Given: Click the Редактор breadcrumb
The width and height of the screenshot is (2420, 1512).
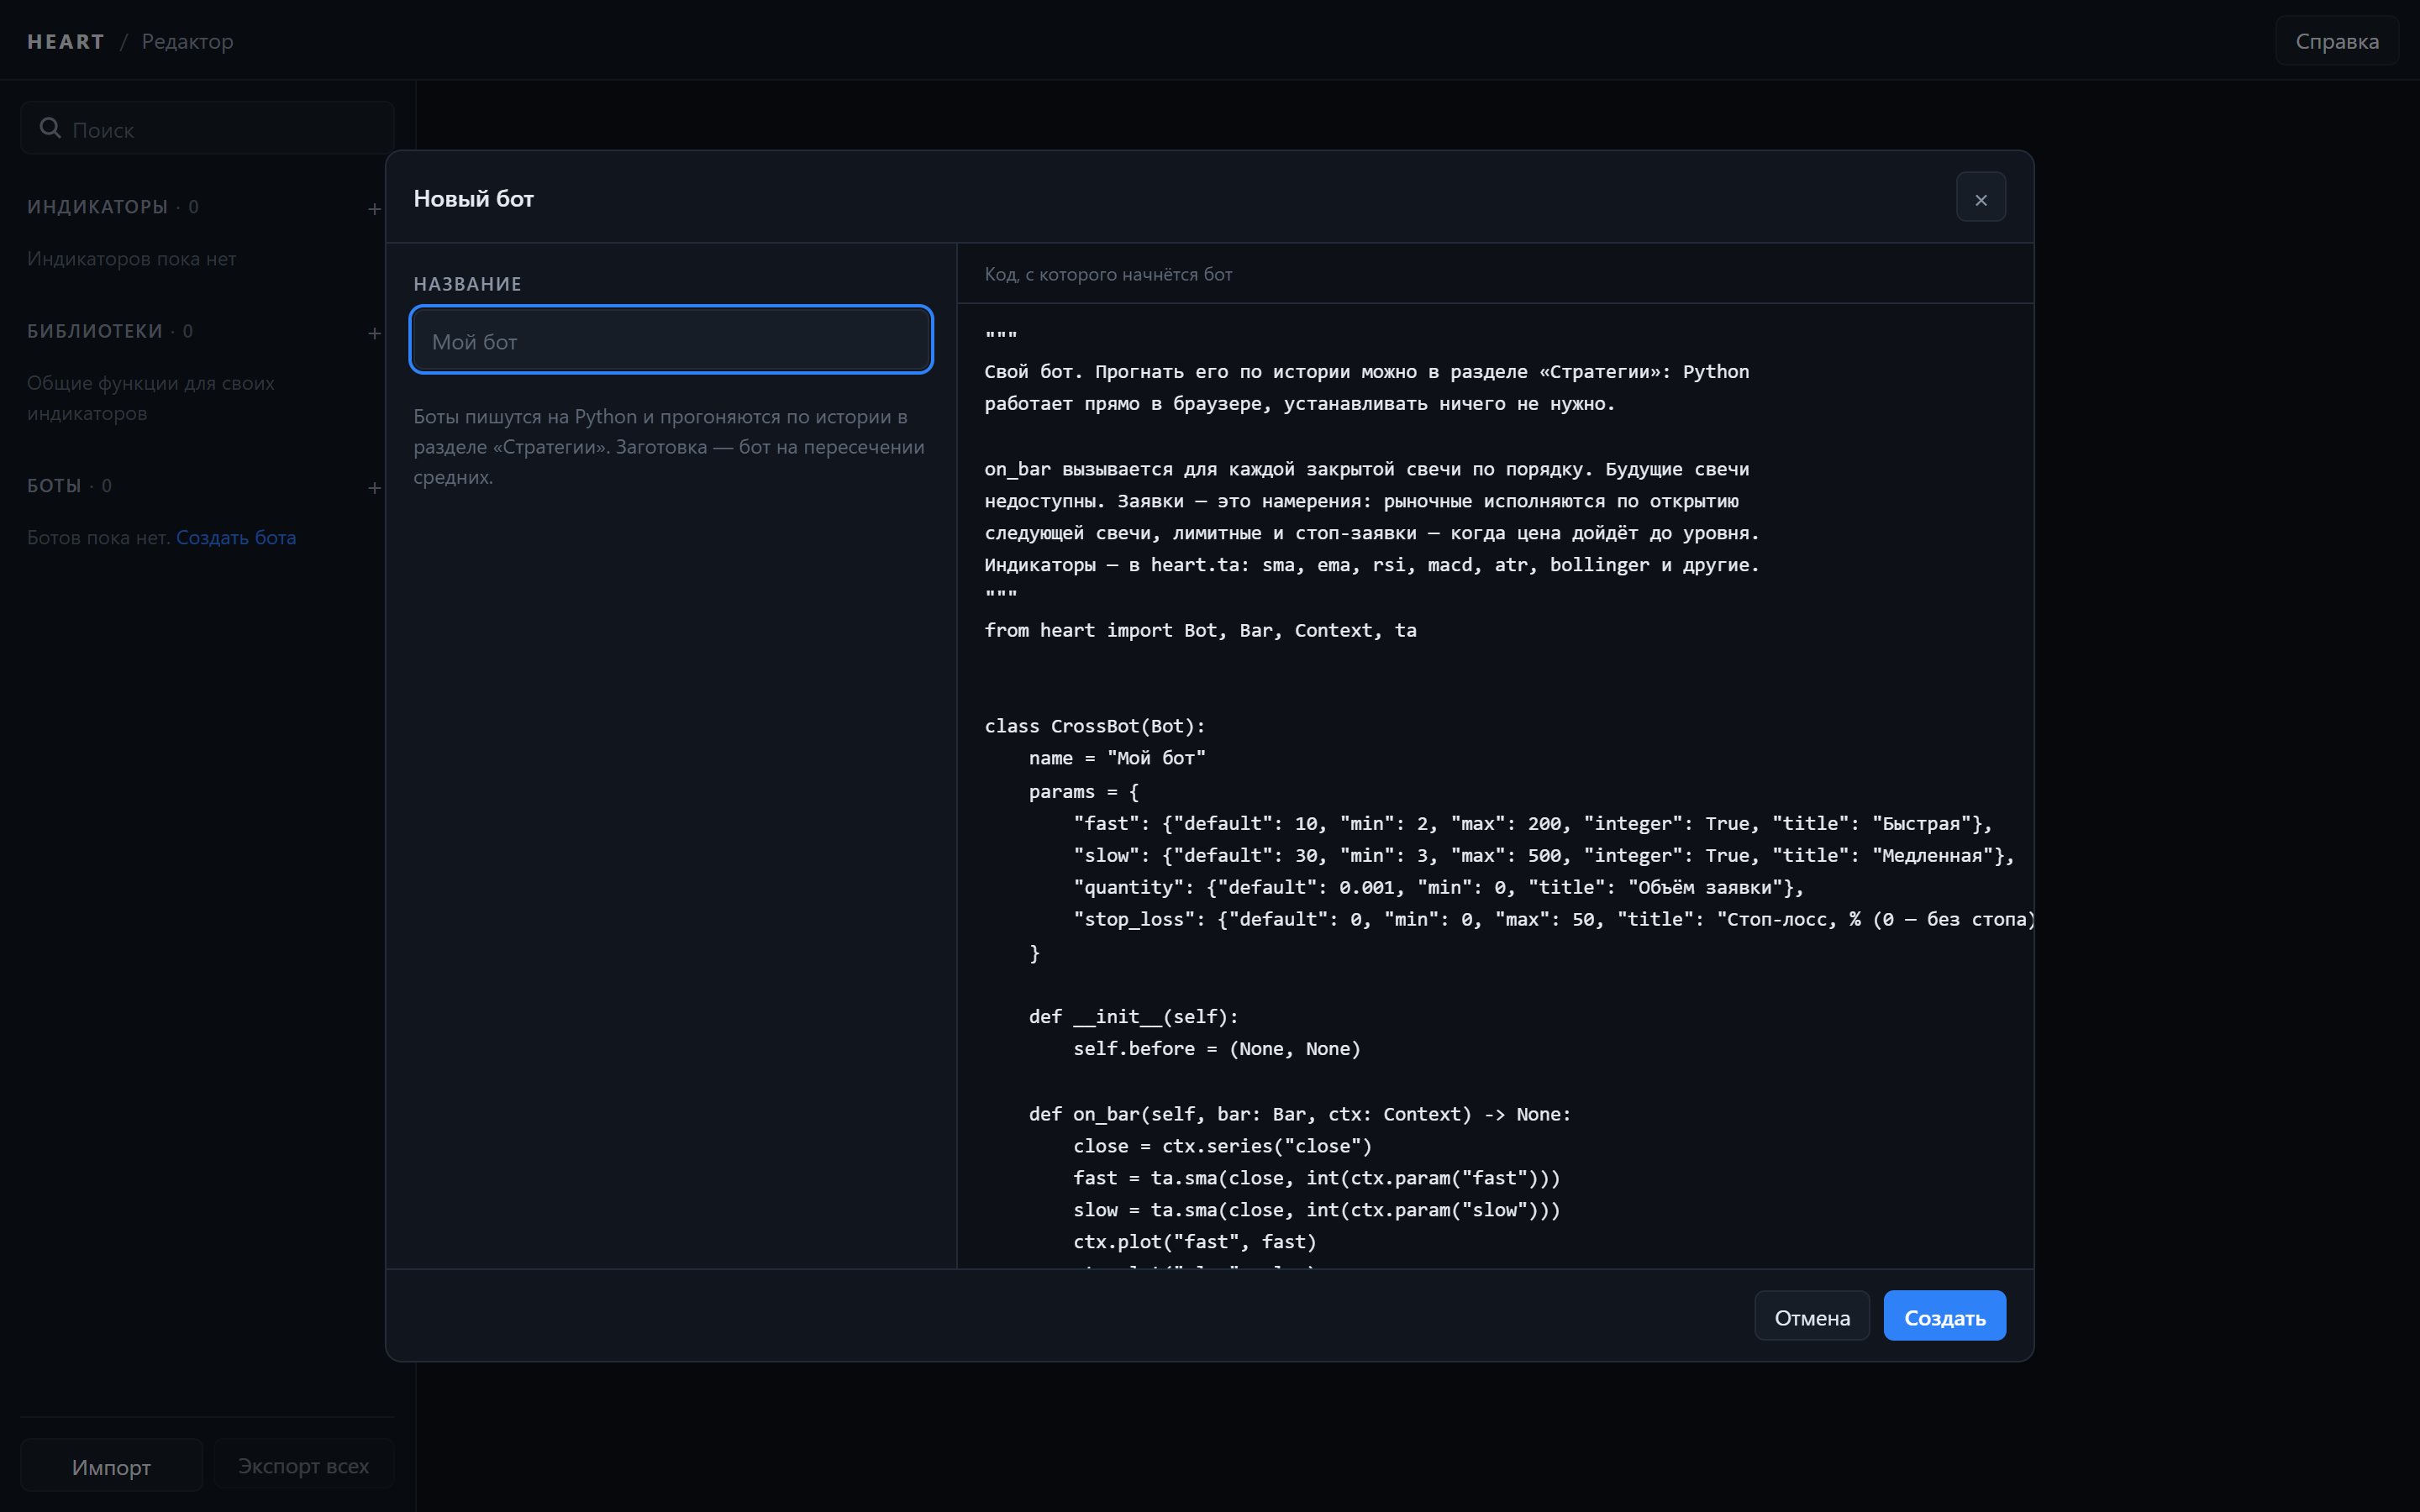Looking at the screenshot, I should click(x=188, y=41).
